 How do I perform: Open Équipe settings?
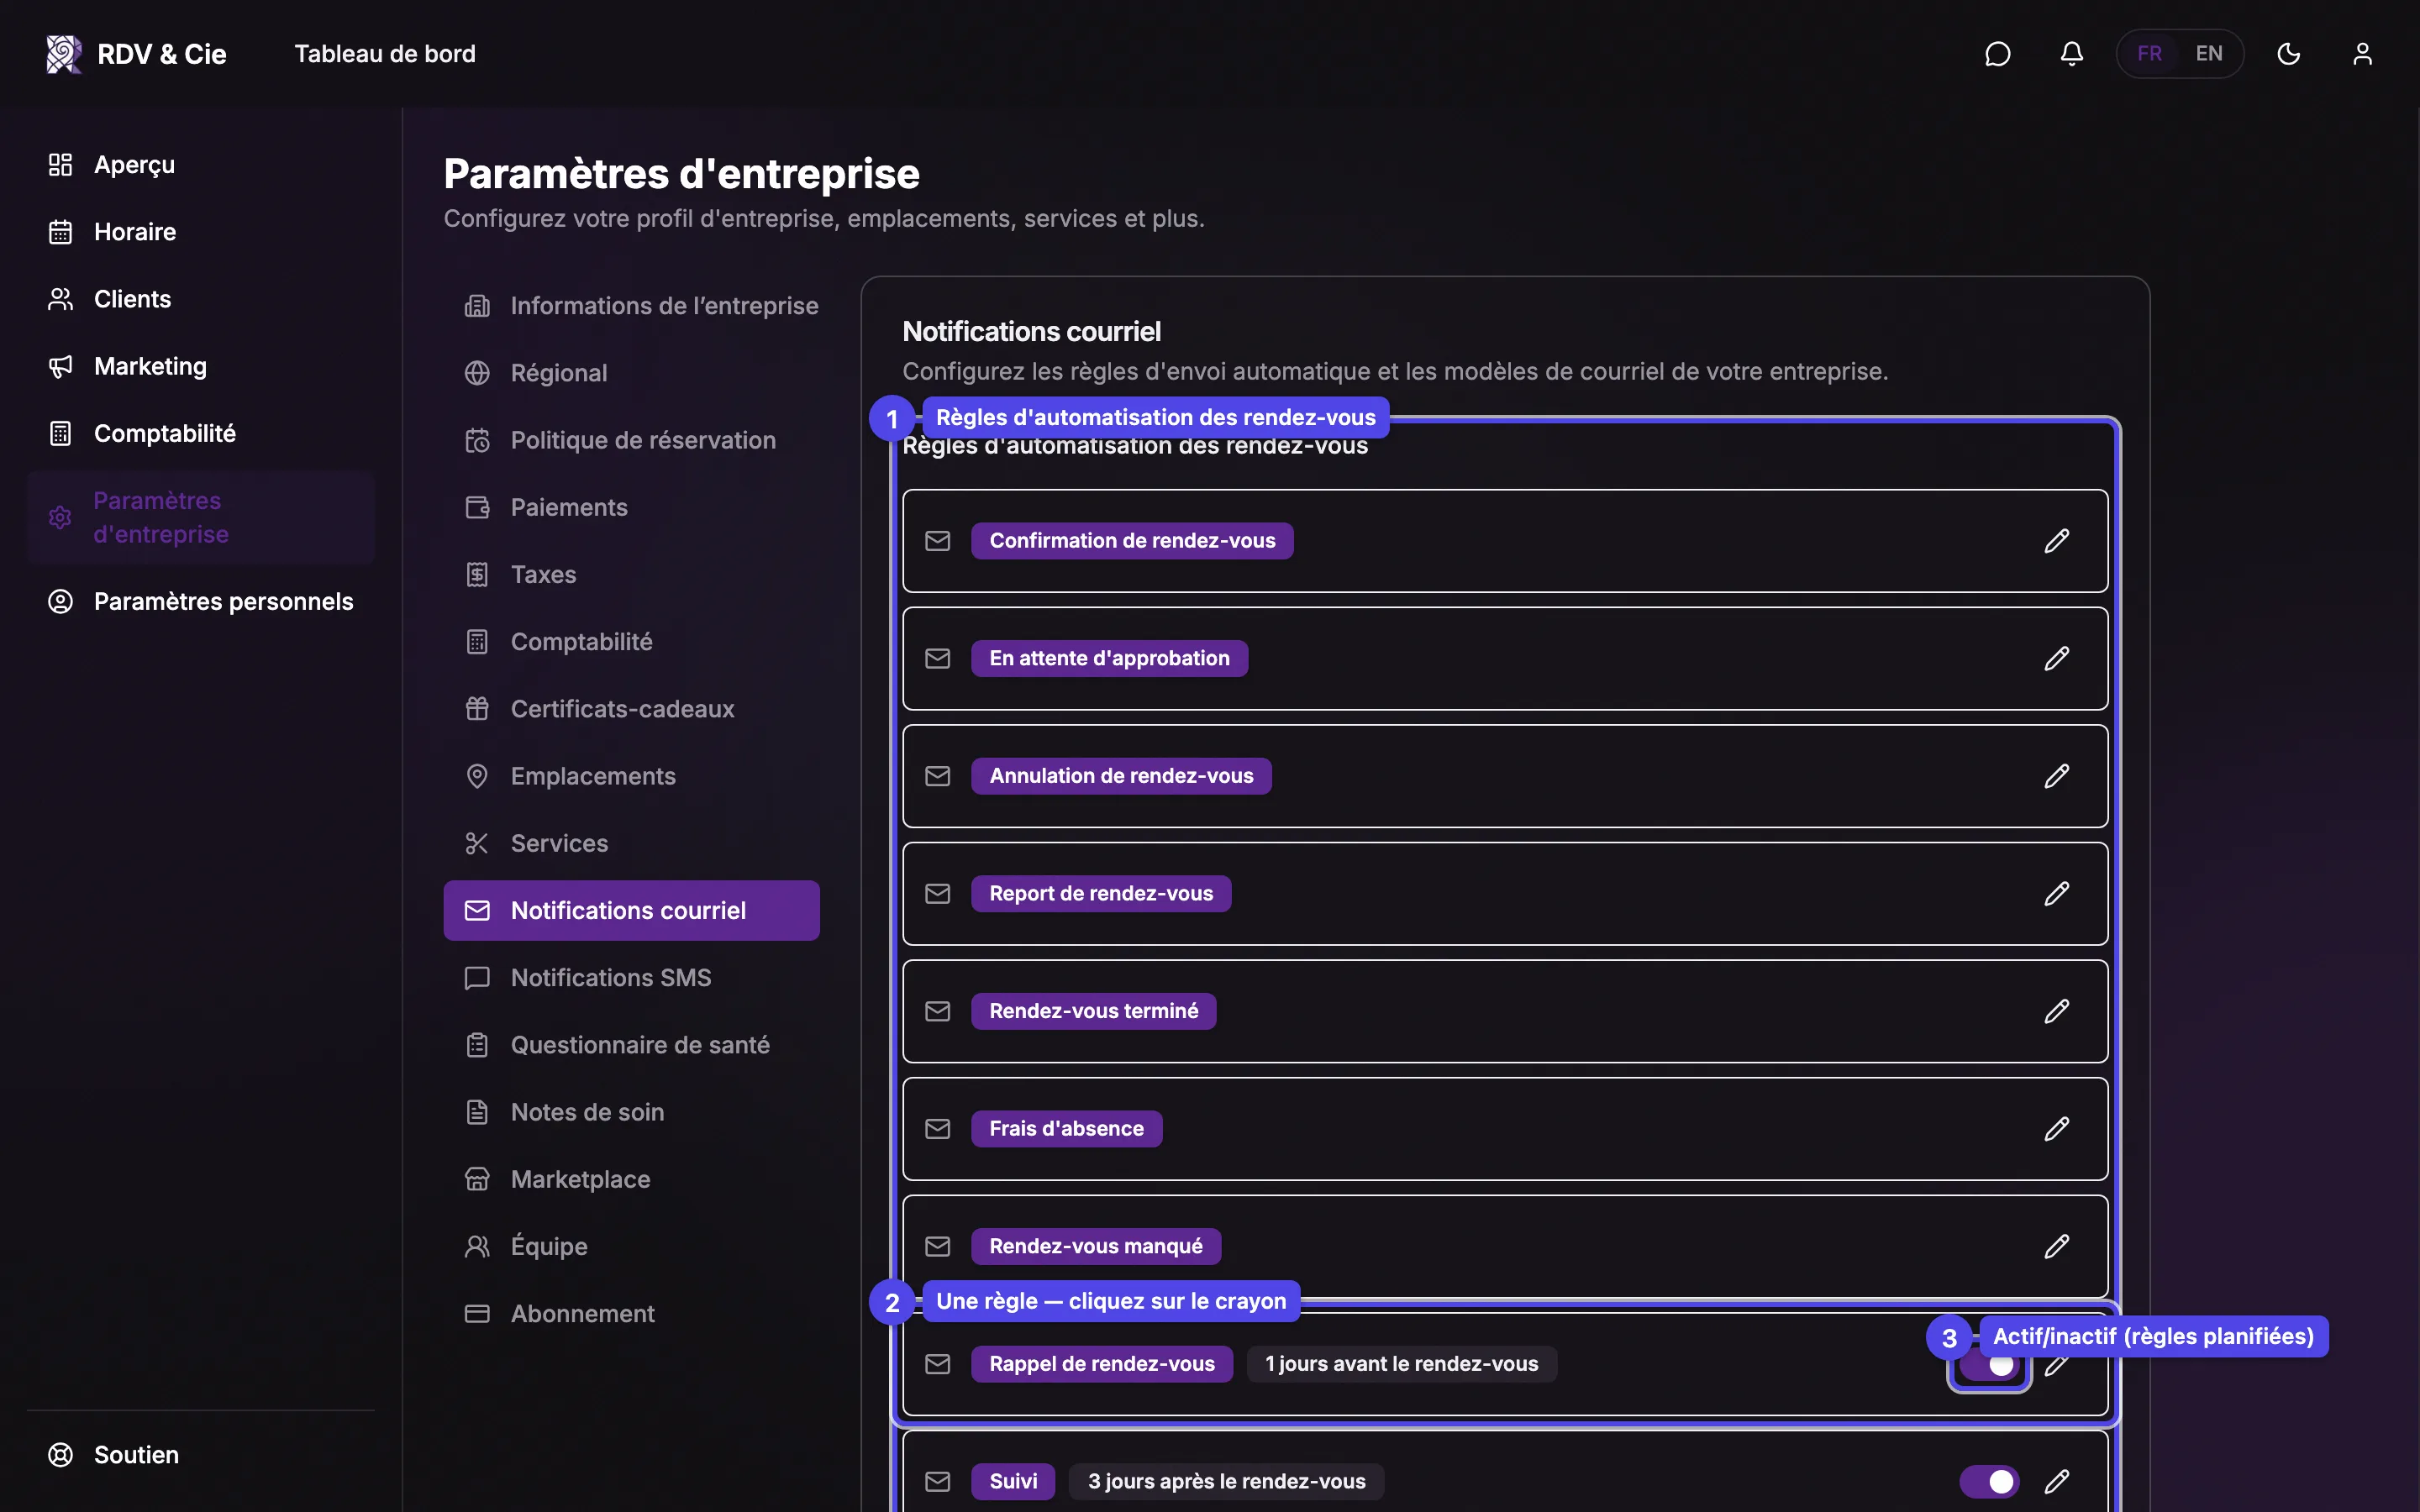(632, 1246)
